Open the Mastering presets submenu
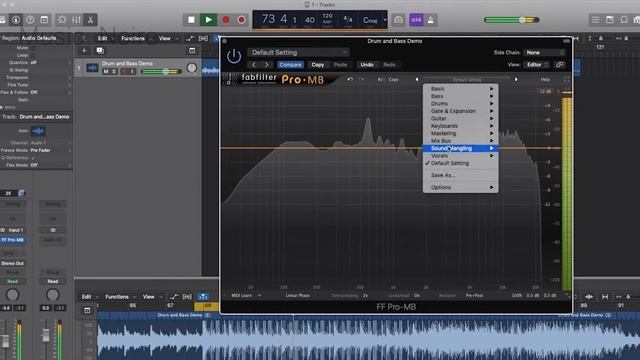The width and height of the screenshot is (640, 360). (460, 133)
